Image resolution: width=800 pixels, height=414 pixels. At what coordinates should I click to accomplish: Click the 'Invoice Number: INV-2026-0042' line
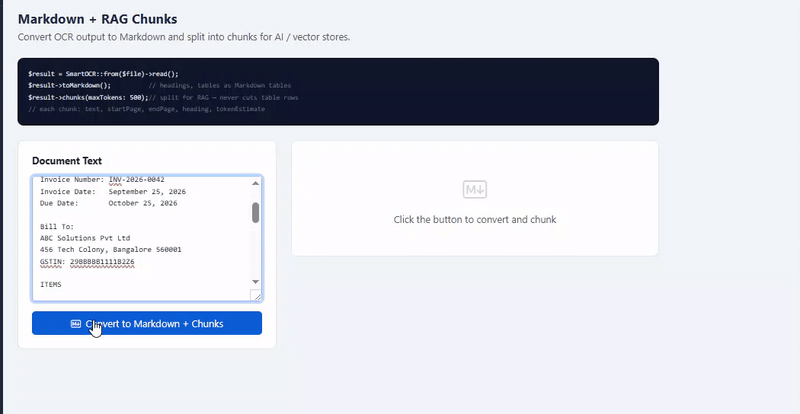(x=102, y=180)
